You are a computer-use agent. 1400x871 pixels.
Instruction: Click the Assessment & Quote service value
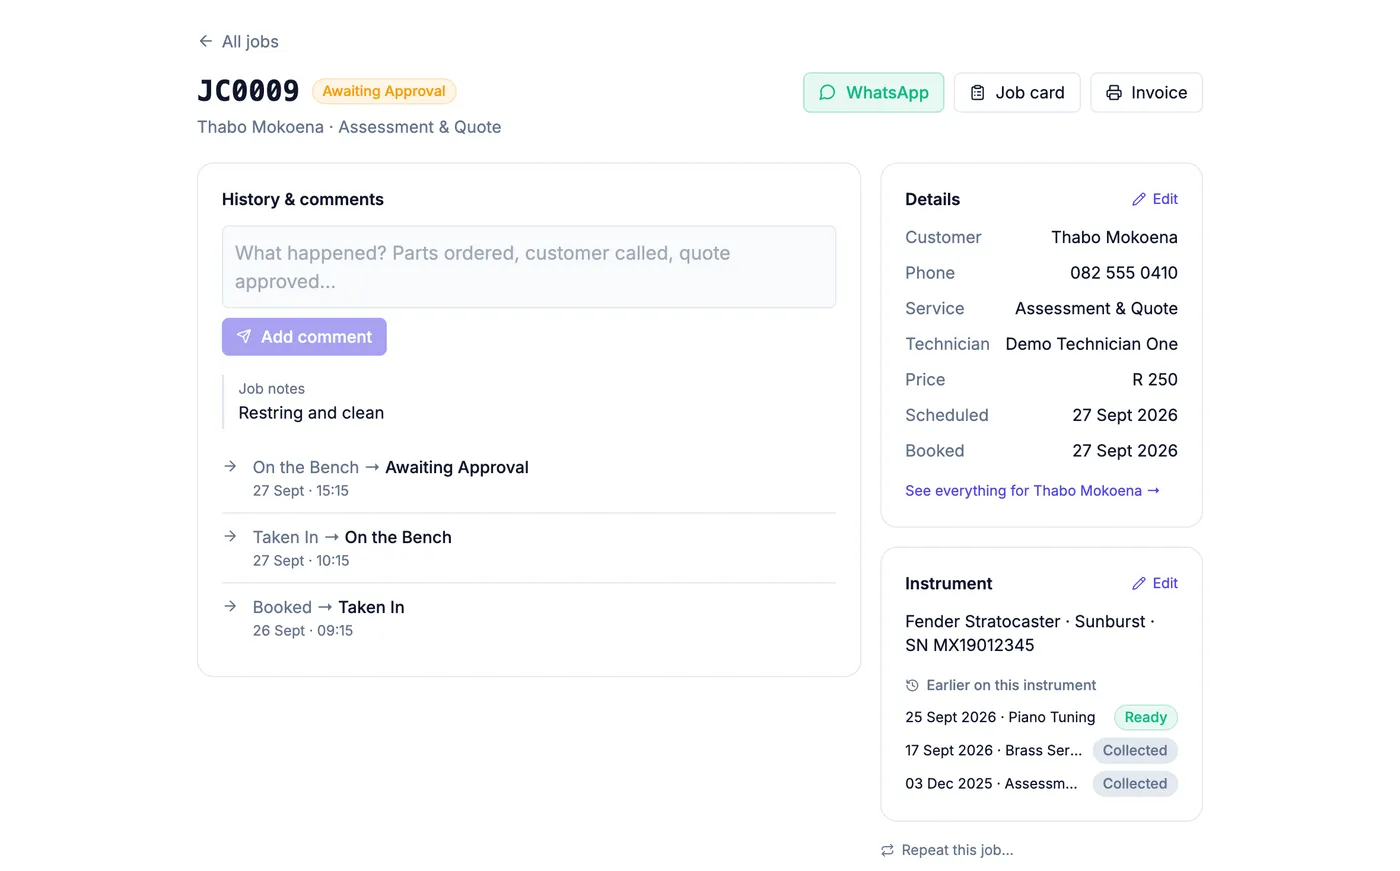1096,309
